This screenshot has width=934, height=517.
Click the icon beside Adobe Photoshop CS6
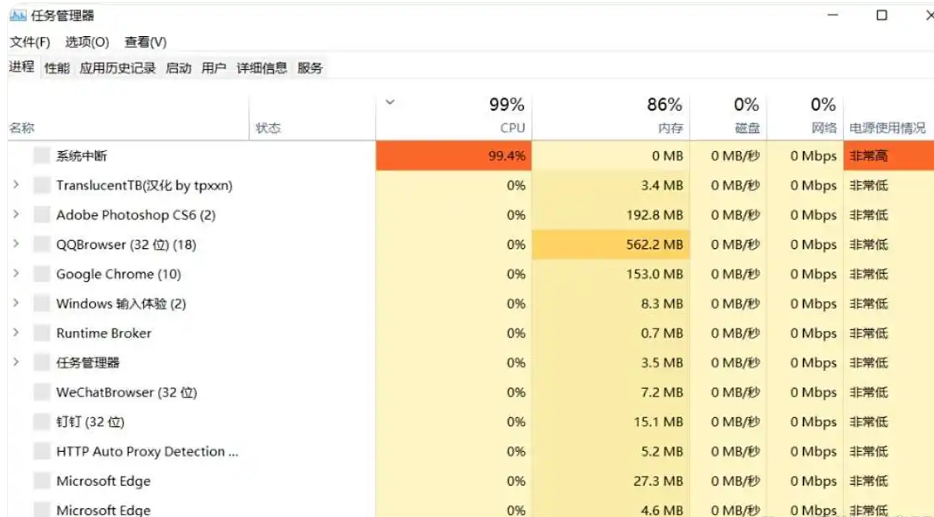(x=42, y=215)
